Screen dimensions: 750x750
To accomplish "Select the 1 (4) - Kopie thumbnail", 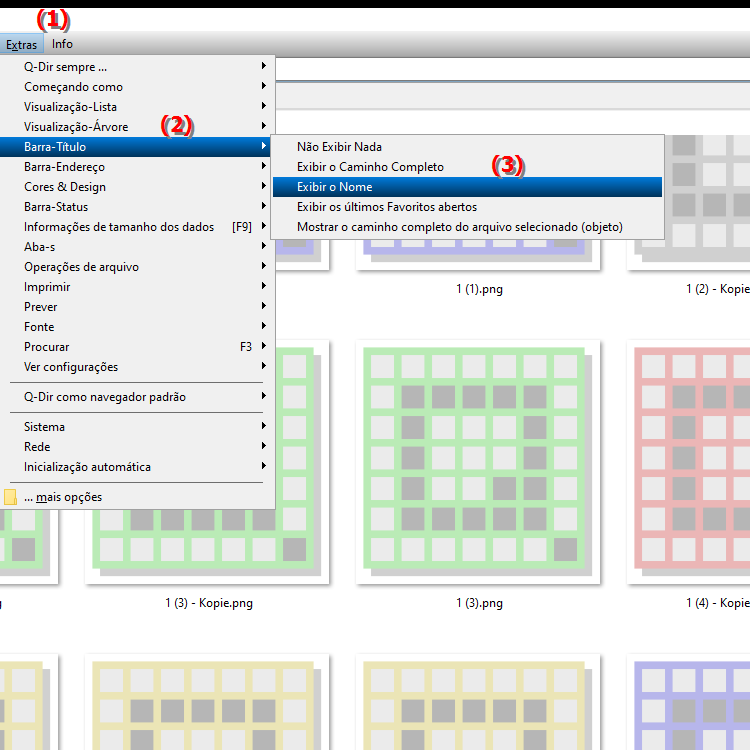I will click(689, 462).
